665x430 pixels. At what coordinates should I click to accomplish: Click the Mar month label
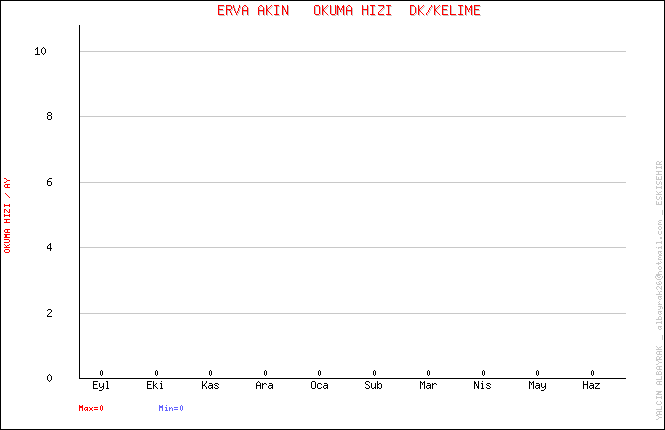coord(428,386)
